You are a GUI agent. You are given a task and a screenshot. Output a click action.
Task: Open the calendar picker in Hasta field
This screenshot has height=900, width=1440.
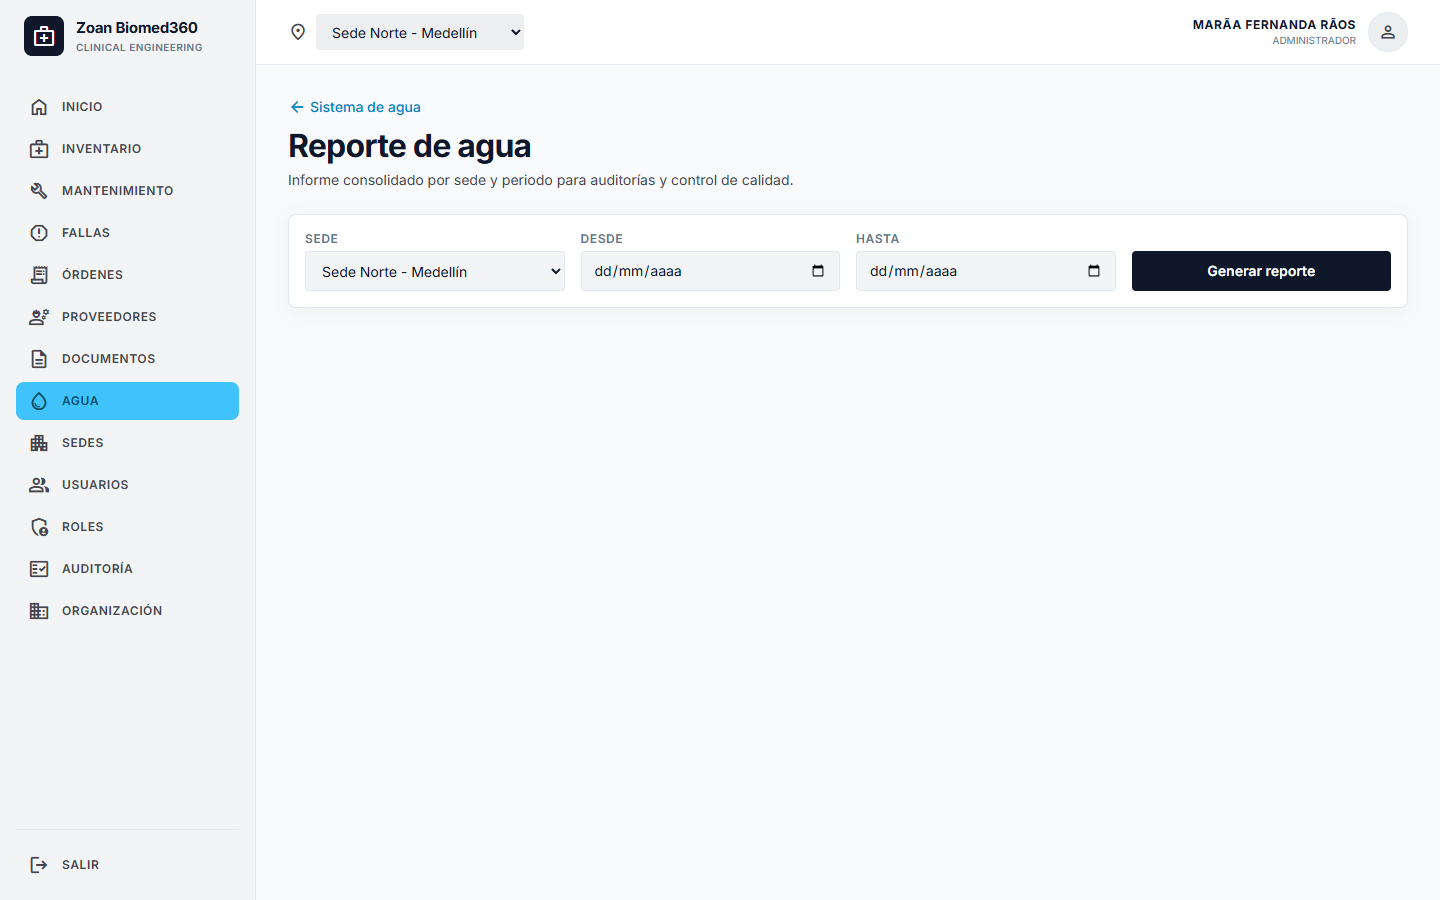(1094, 271)
